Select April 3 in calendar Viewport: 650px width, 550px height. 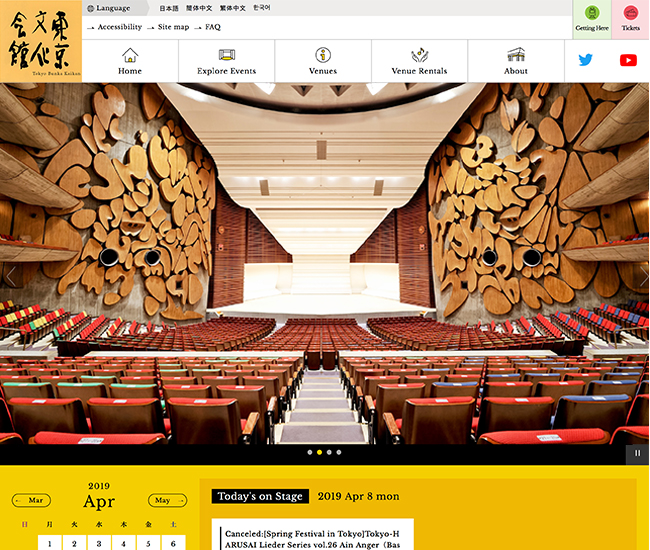[x=99, y=543]
